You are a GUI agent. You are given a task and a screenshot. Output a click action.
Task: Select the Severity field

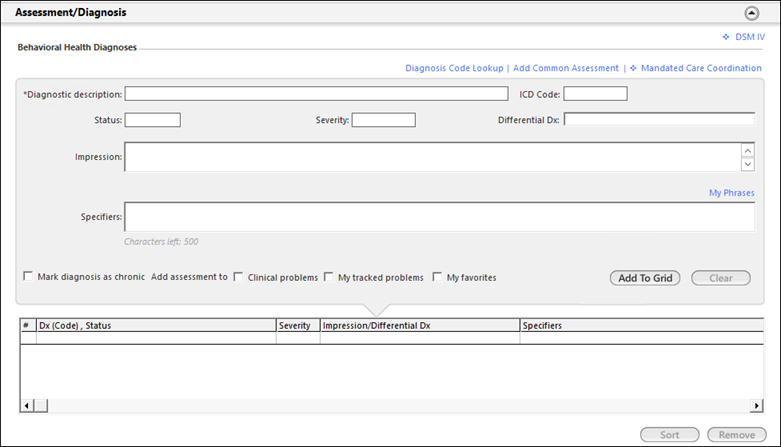(x=384, y=120)
